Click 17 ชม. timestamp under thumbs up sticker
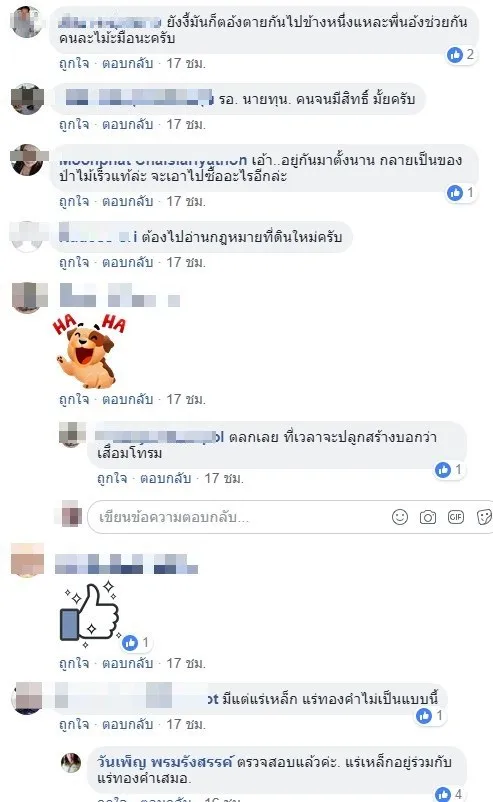The height and width of the screenshot is (802, 493). [186, 663]
